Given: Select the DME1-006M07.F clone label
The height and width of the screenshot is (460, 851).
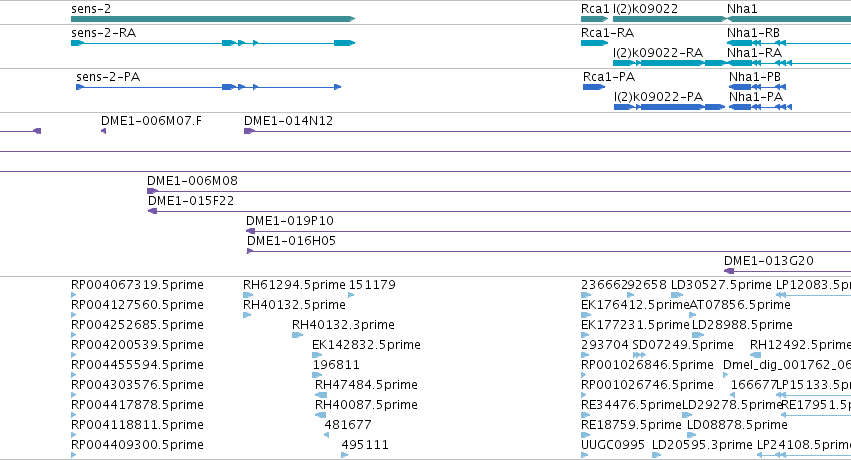Looking at the screenshot, I should pyautogui.click(x=151, y=120).
